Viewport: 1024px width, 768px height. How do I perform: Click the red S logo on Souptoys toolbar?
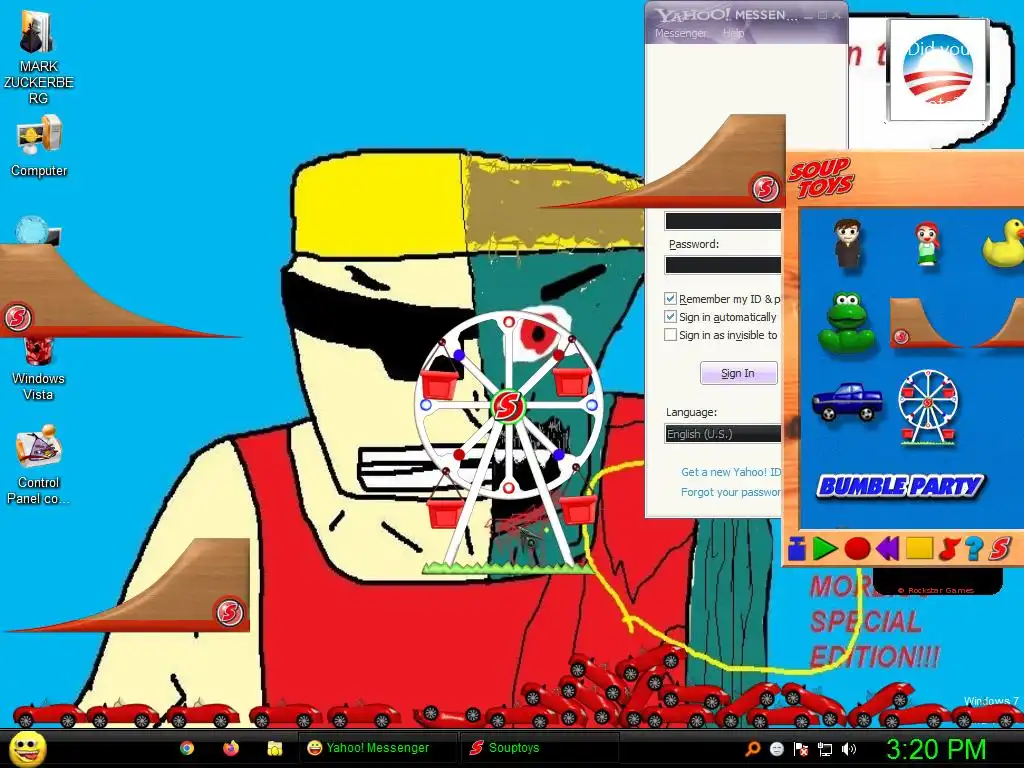coord(999,549)
